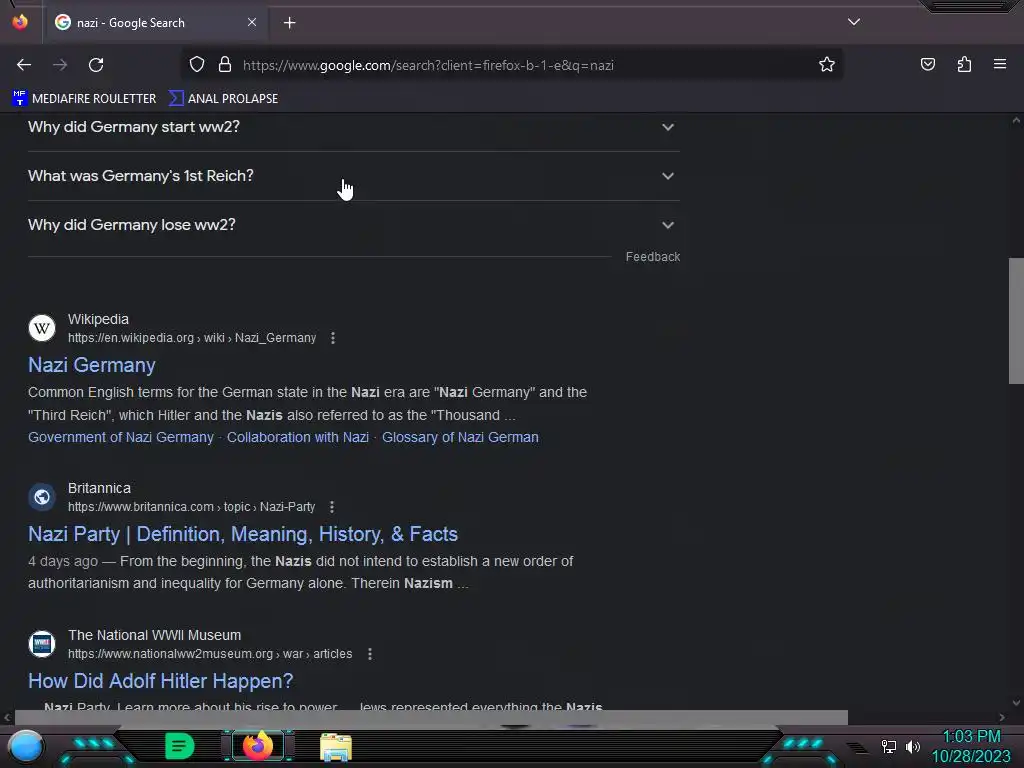Viewport: 1024px width, 768px height.
Task: Open 'Collaboration with Nazi' sublink
Action: (x=298, y=438)
